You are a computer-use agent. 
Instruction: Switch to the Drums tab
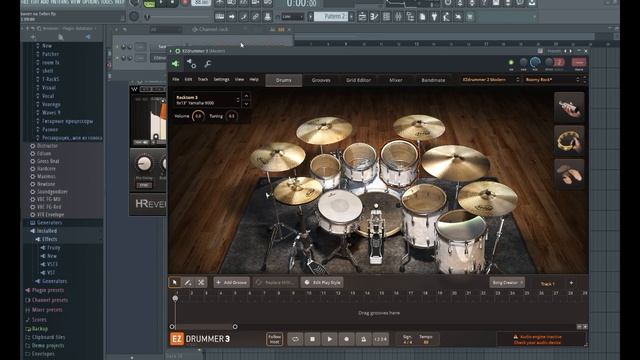284,80
